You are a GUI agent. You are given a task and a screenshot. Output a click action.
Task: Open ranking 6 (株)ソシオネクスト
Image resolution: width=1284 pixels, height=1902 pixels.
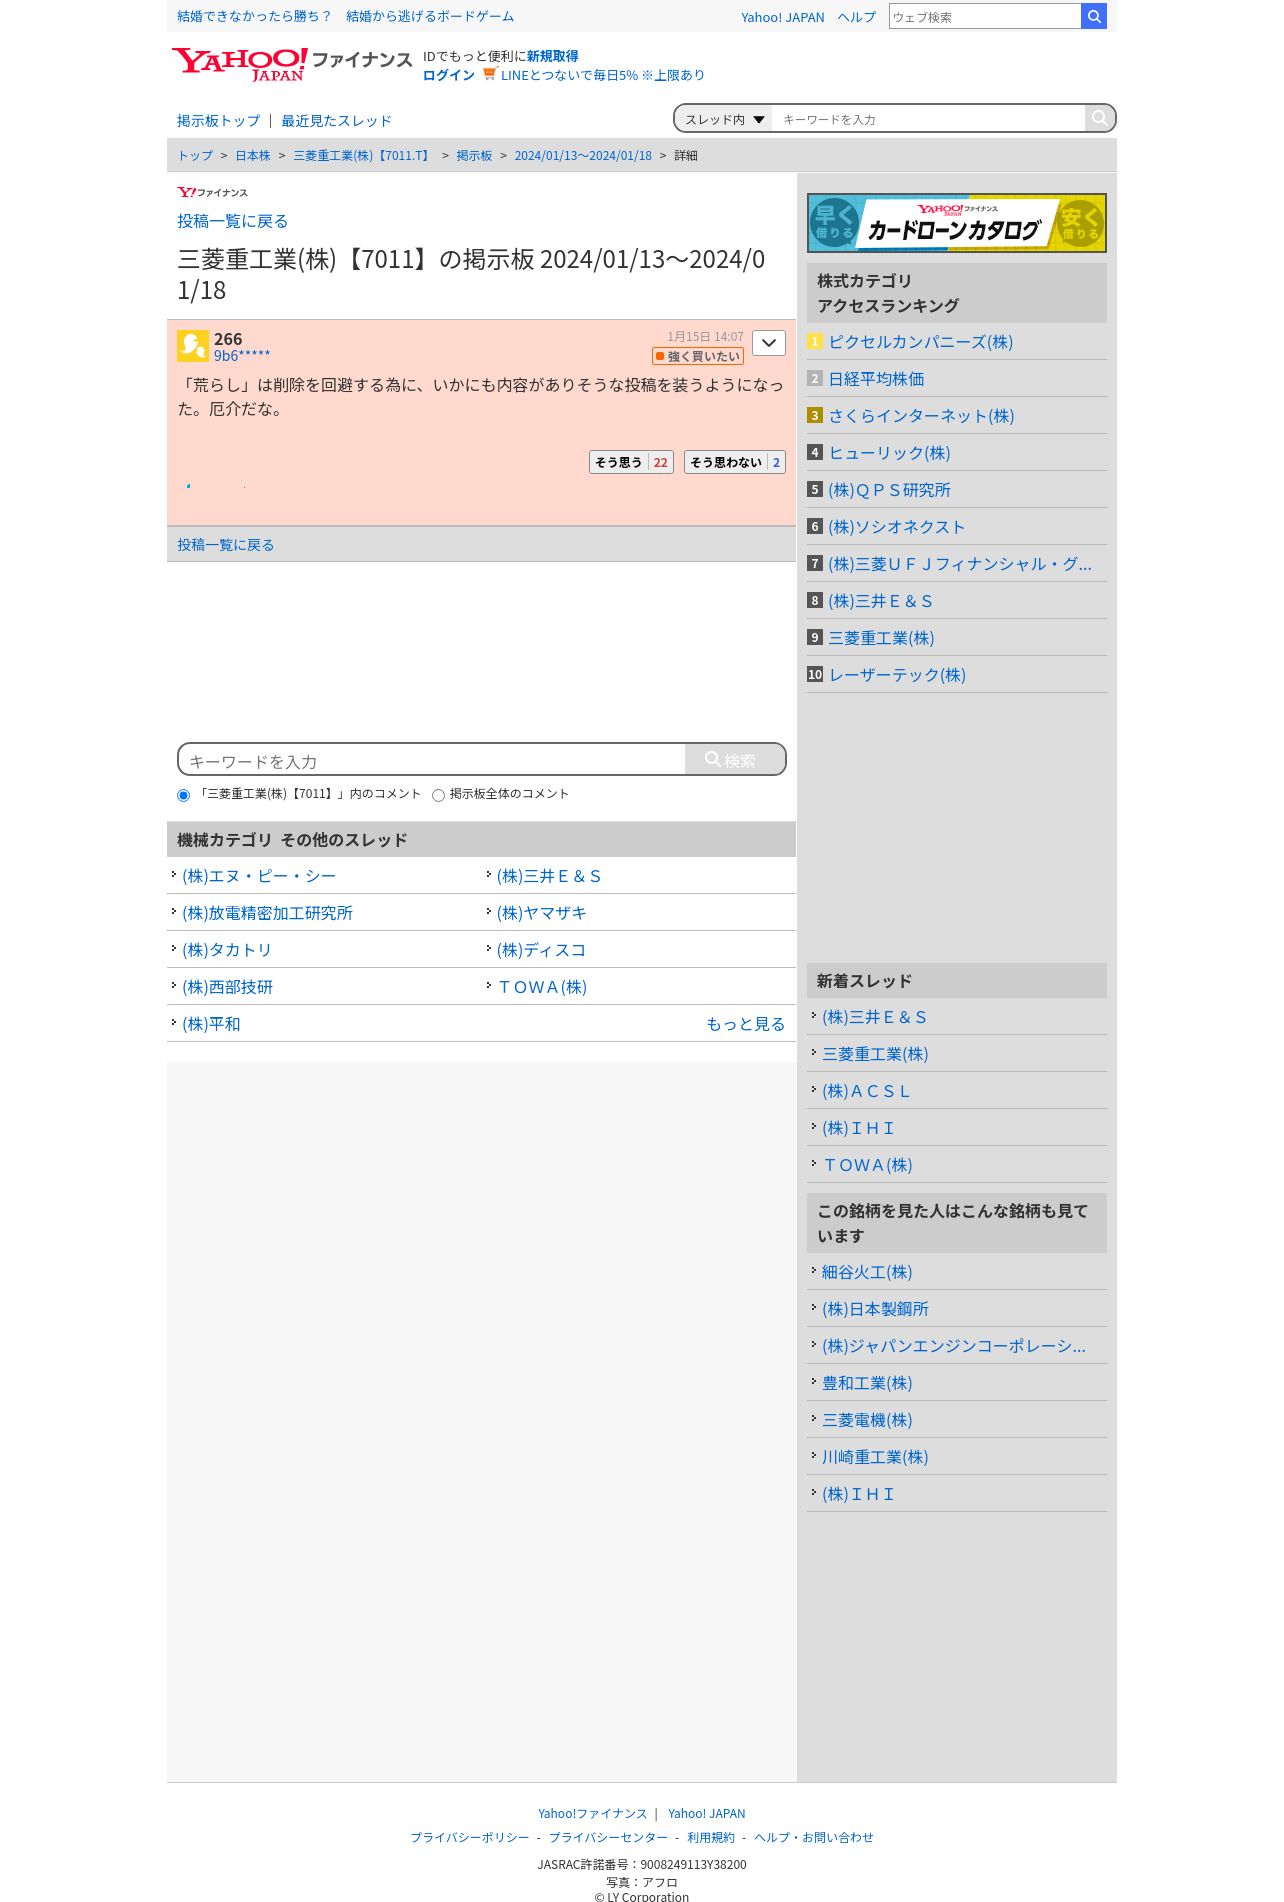896,527
